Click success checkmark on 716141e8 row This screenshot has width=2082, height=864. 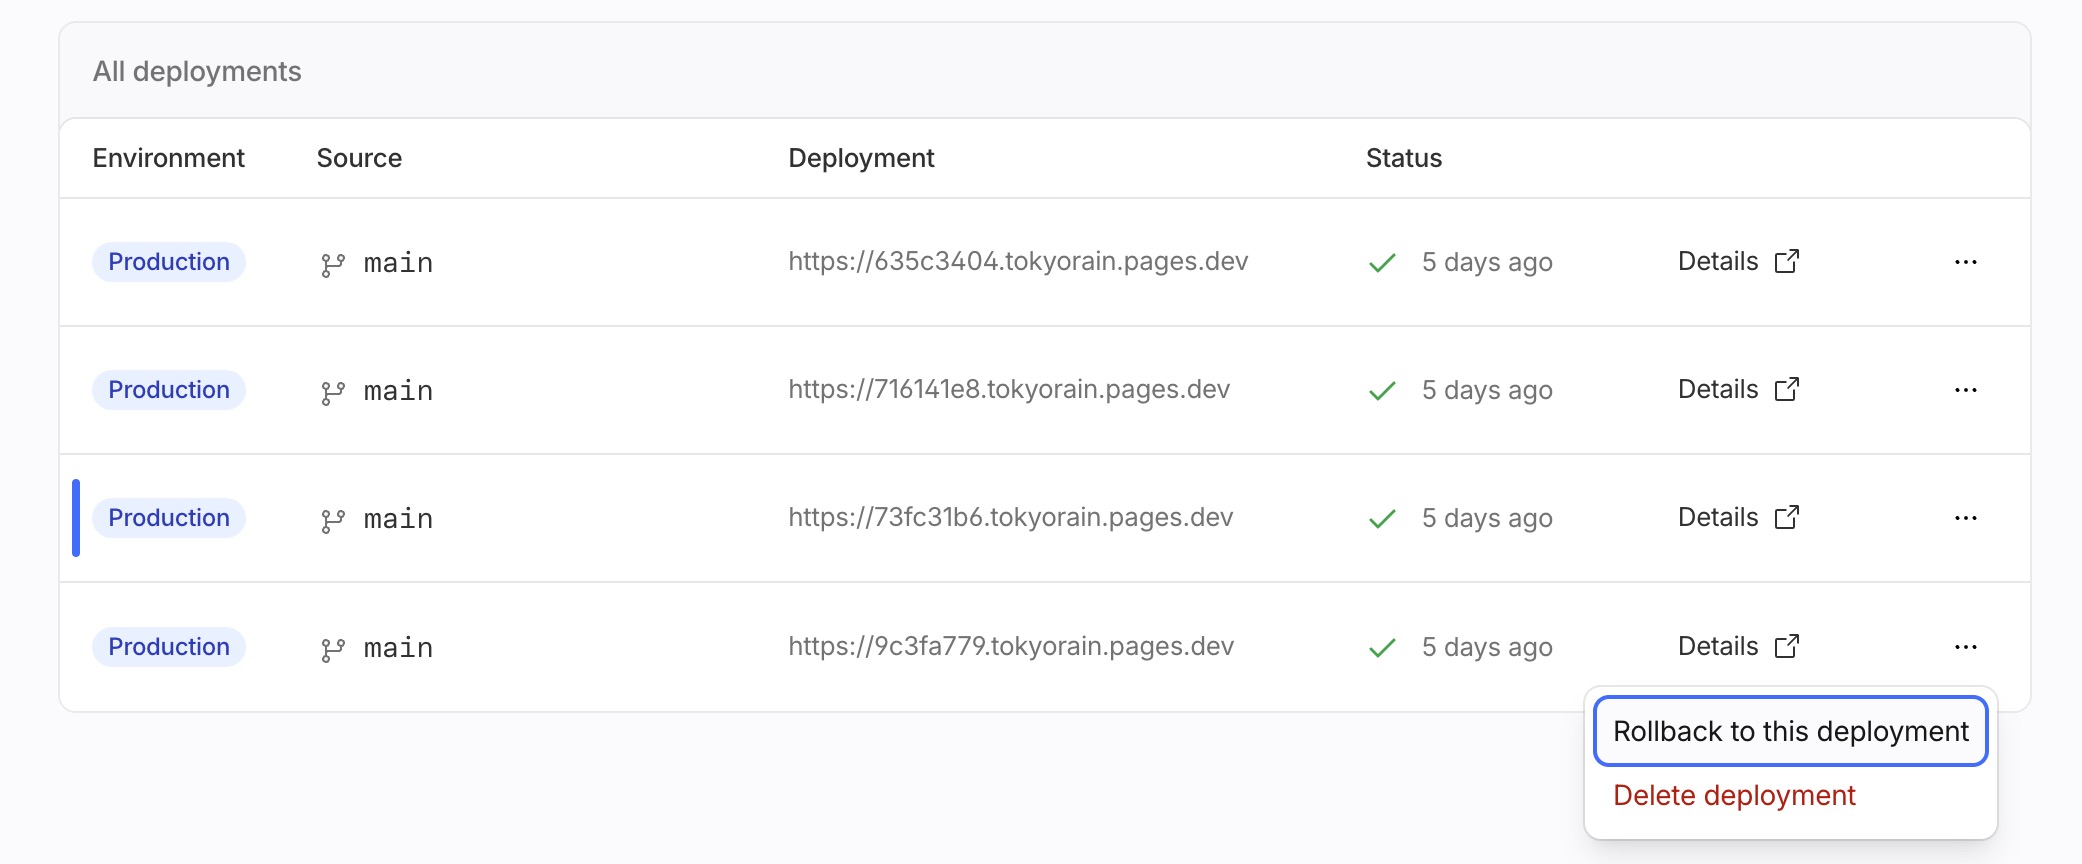coord(1382,391)
